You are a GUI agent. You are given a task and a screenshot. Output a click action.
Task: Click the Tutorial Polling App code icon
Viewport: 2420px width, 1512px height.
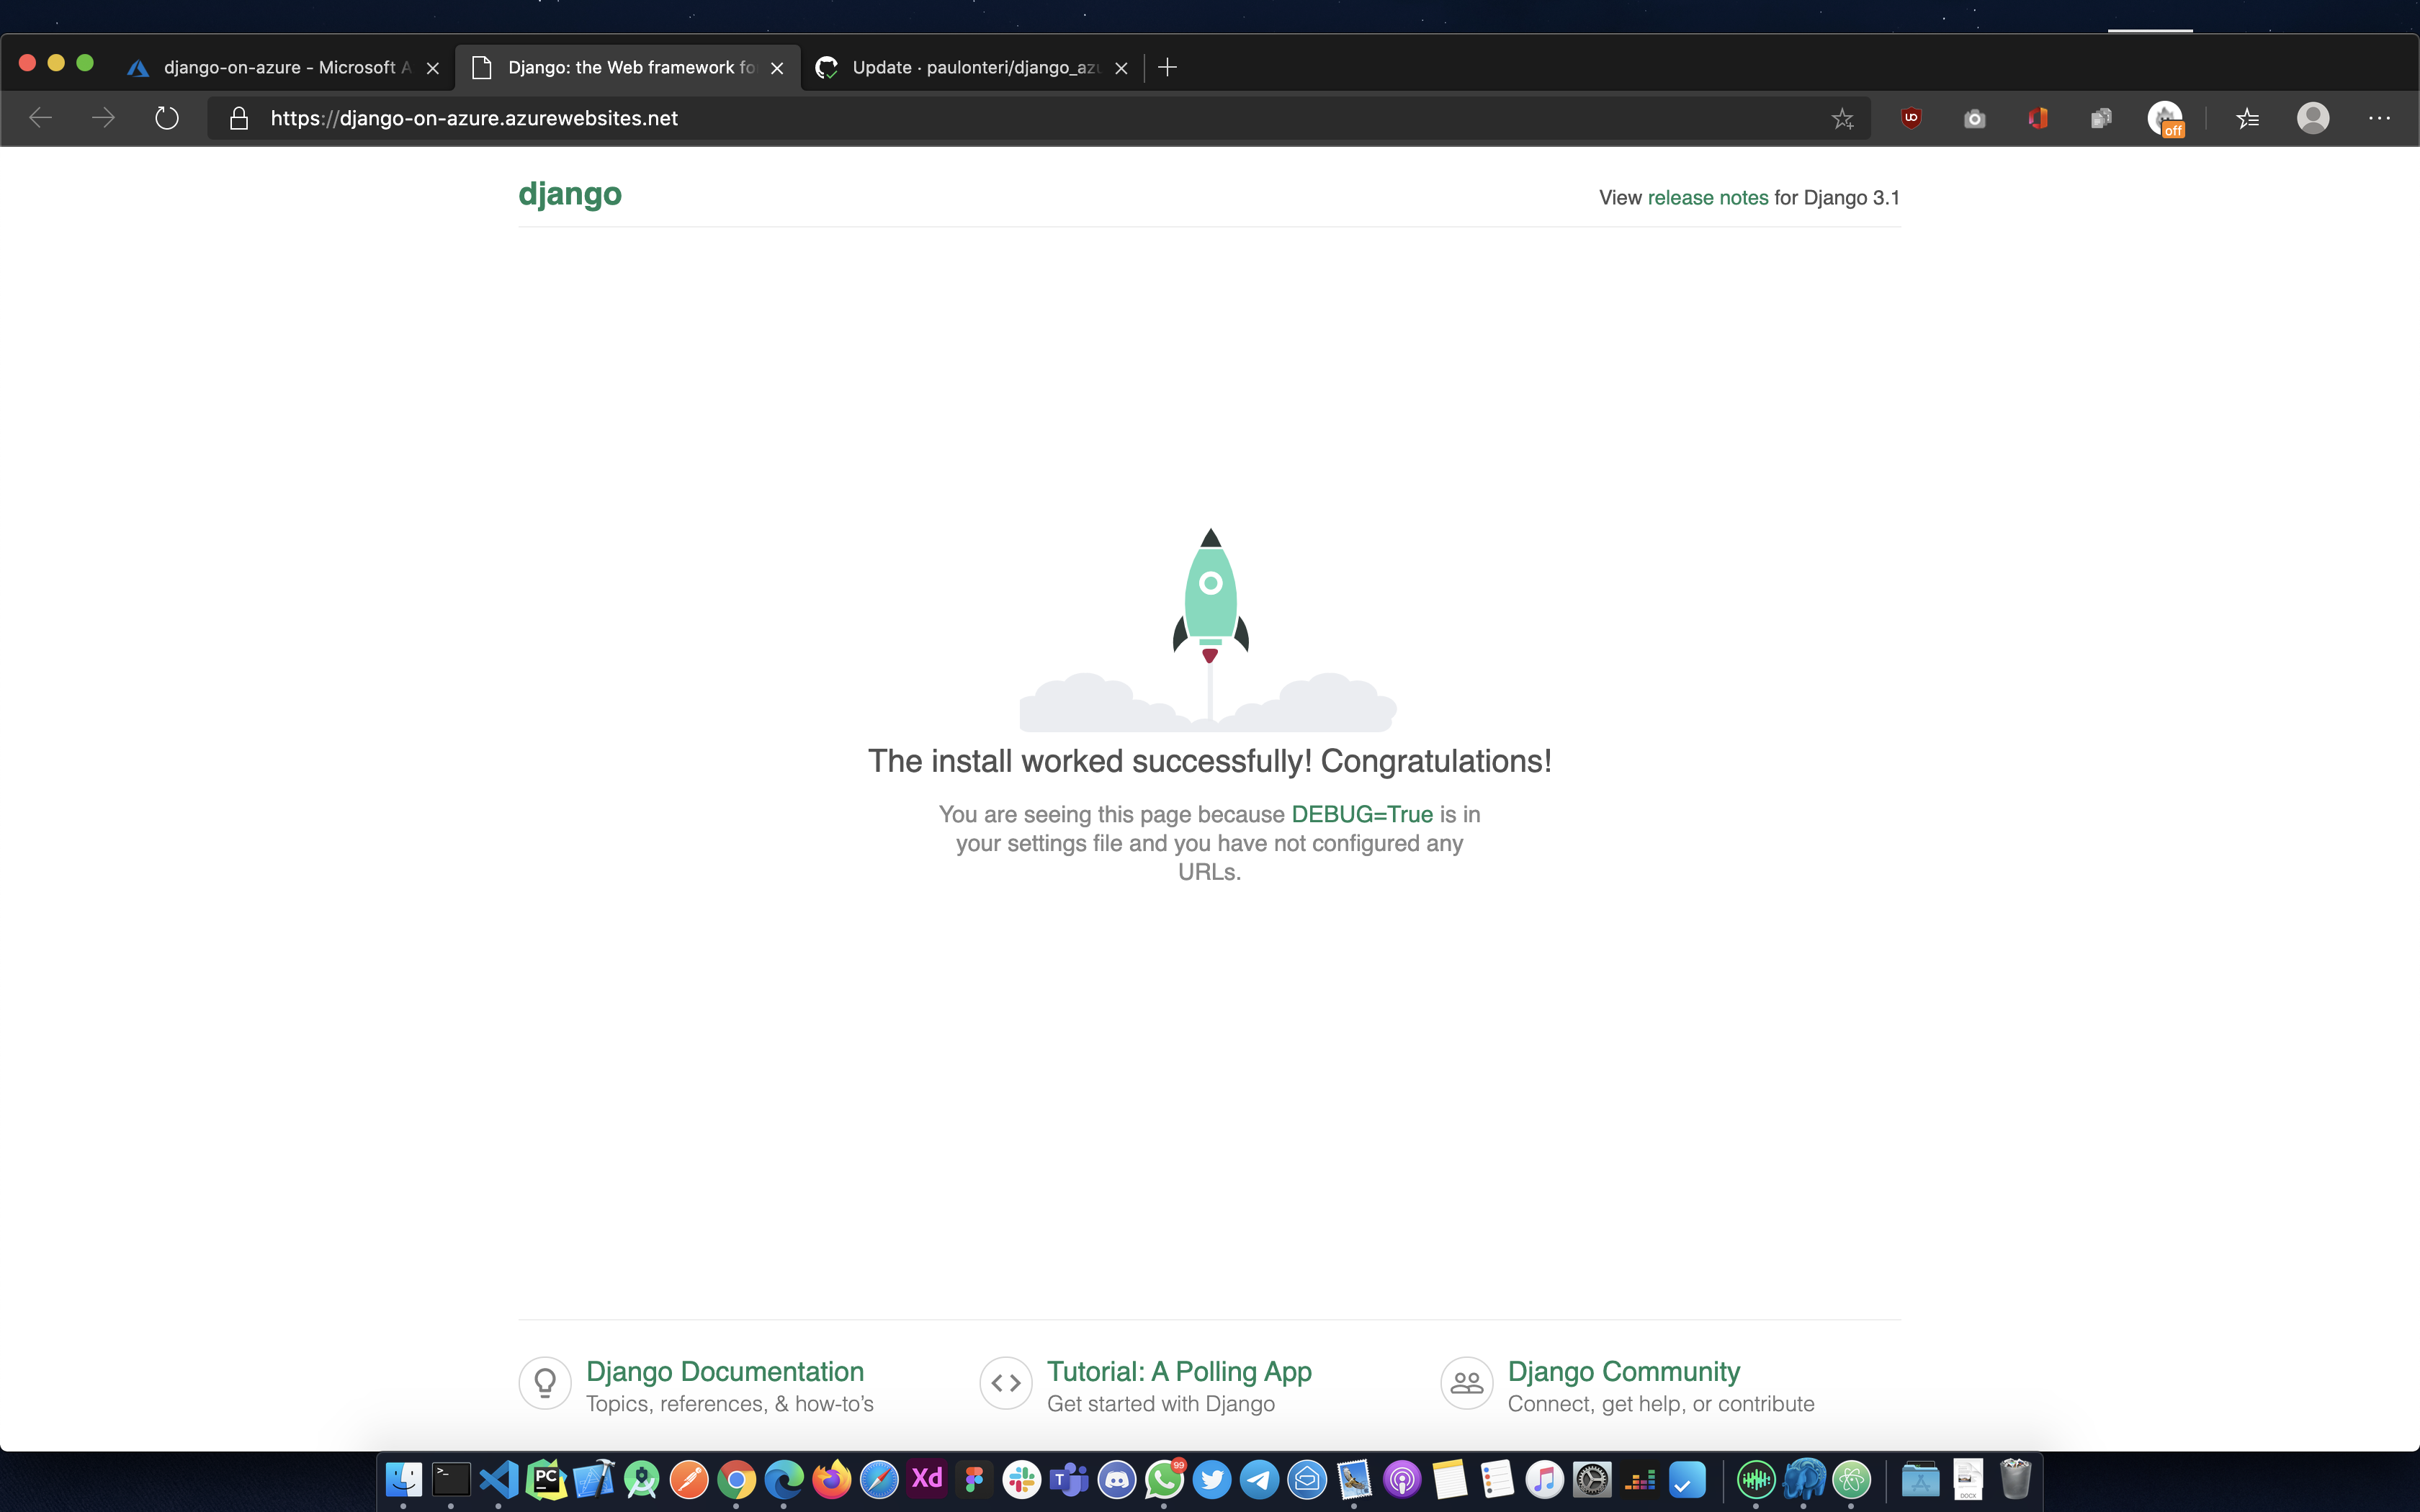pyautogui.click(x=1005, y=1383)
